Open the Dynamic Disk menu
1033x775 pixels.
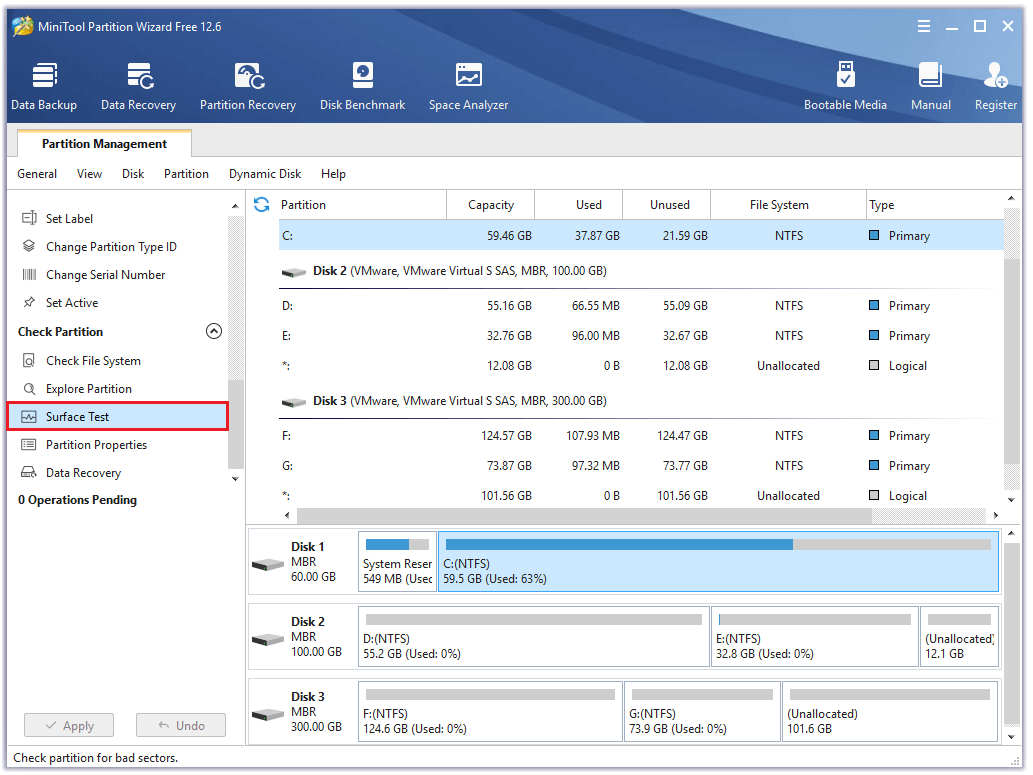coord(265,174)
